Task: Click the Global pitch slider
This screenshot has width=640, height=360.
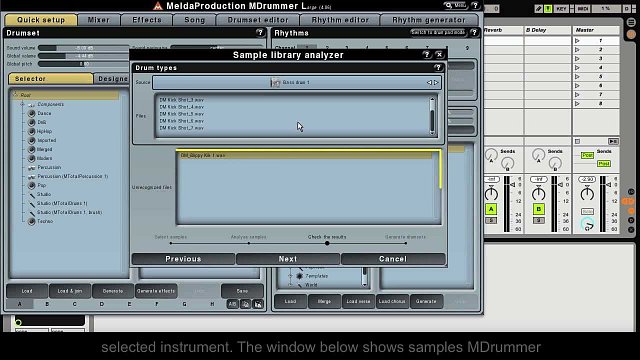Action: [x=83, y=64]
